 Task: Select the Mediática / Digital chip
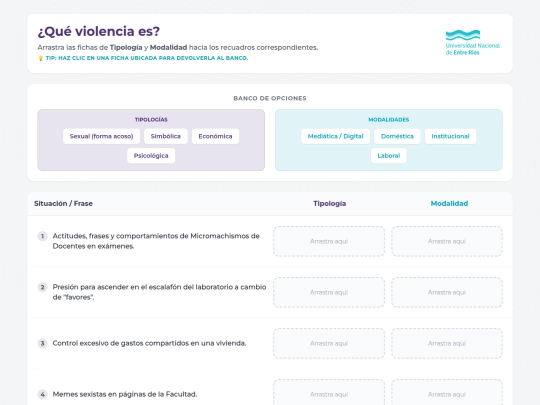(x=335, y=136)
